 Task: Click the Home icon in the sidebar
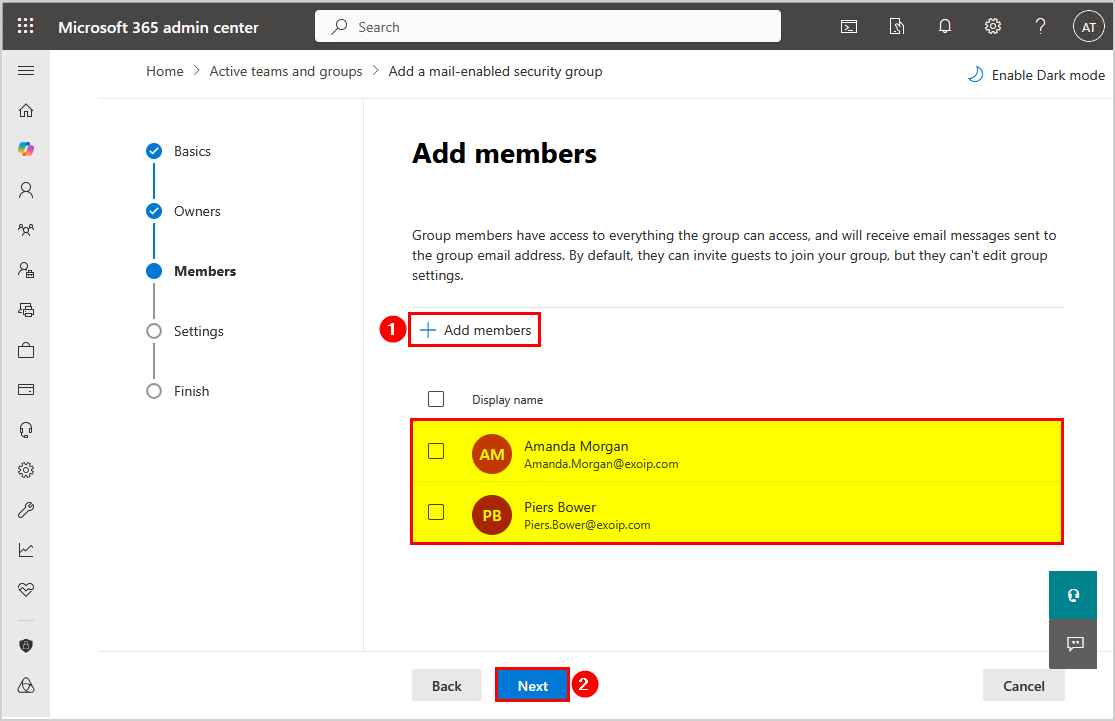pyautogui.click(x=26, y=110)
